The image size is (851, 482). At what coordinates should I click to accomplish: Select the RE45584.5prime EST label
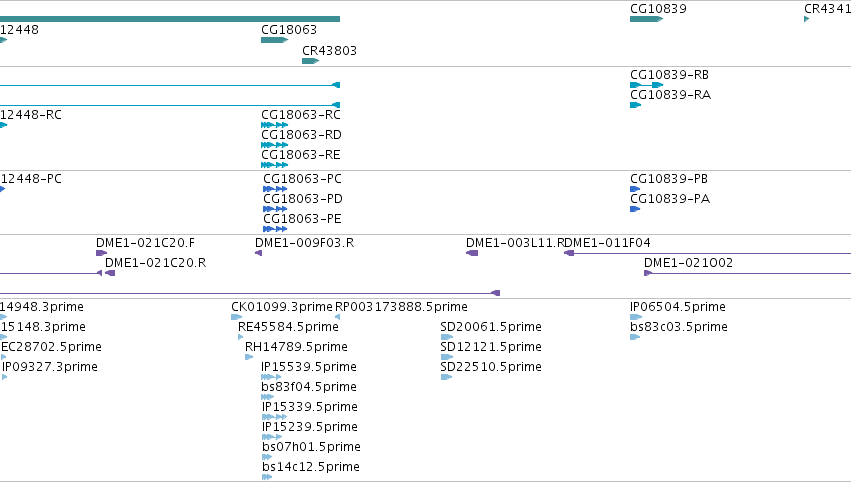(x=288, y=327)
